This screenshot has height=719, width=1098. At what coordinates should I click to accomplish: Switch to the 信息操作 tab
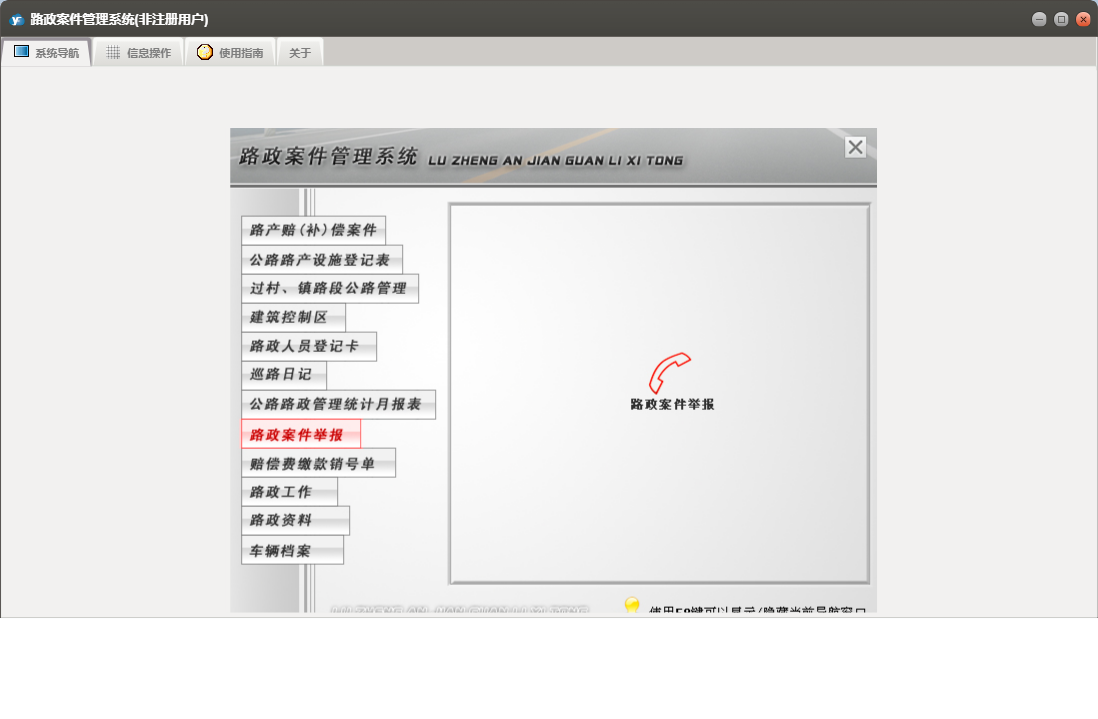[138, 53]
